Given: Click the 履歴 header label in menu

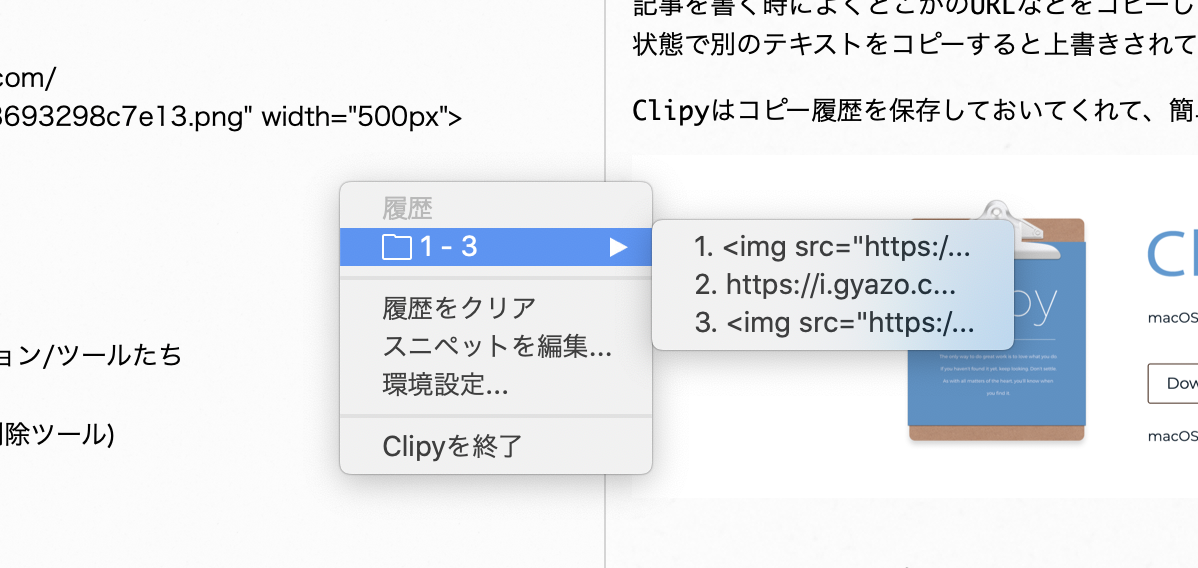Looking at the screenshot, I should (407, 208).
